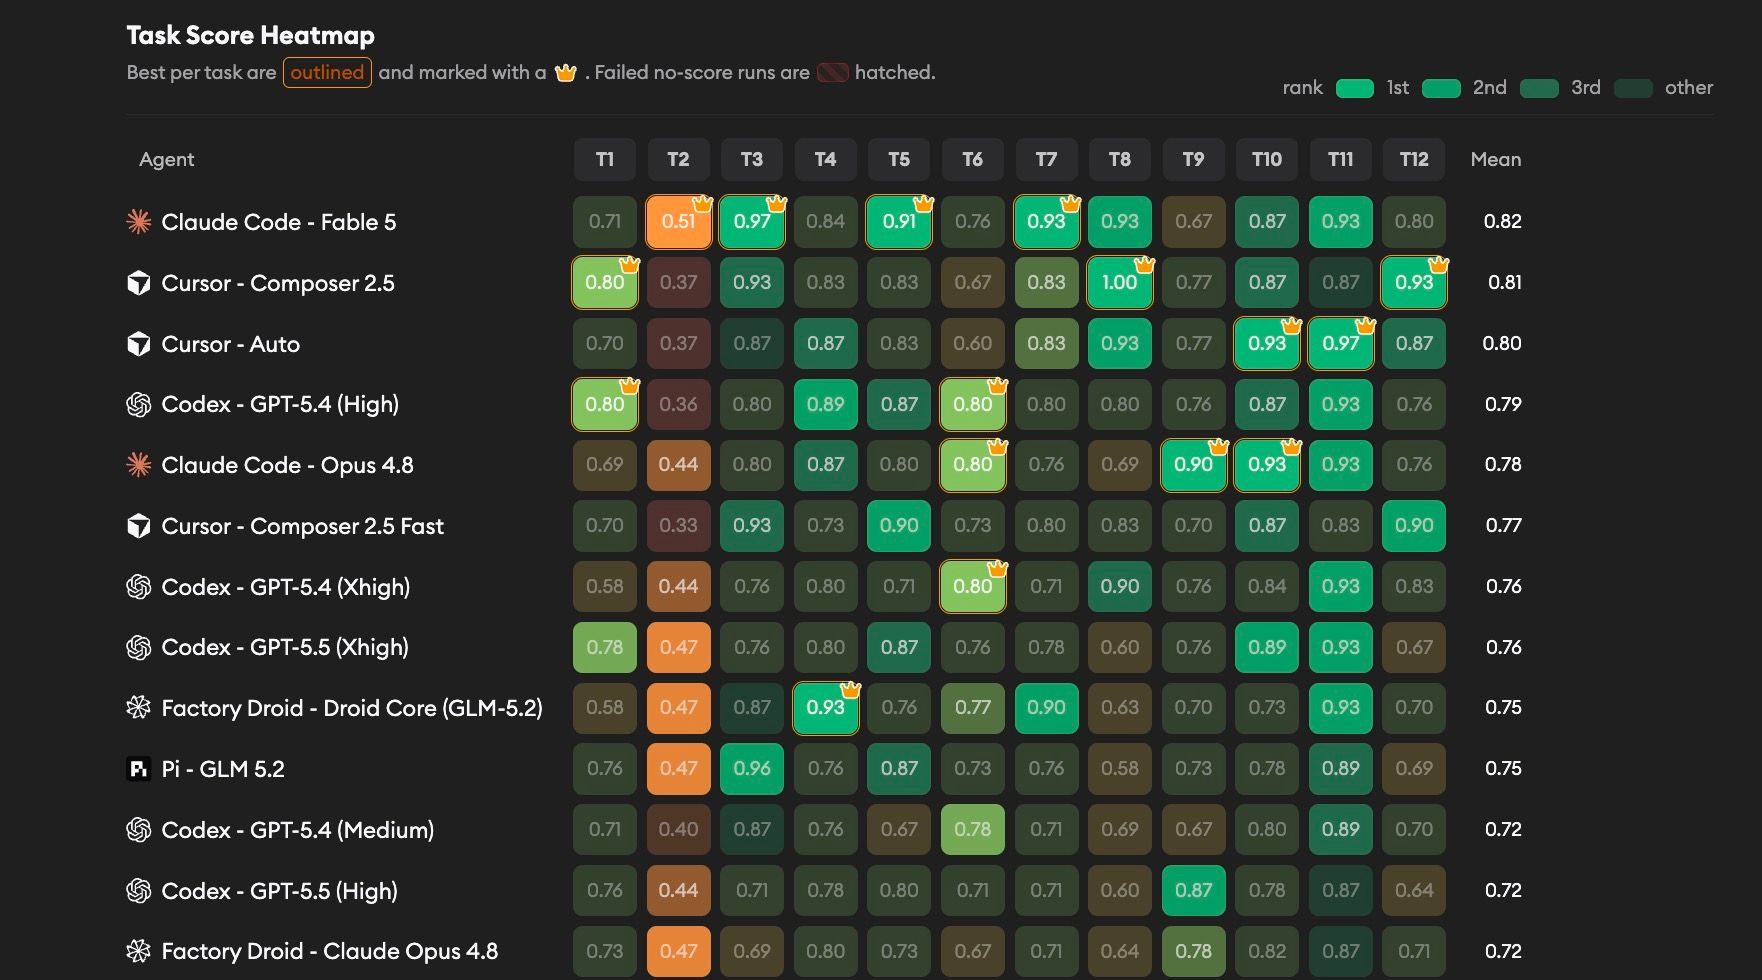Click the 0.87 cell for GPT-5.5 (High) T9
Screen dimensions: 1762x980
1193,890
